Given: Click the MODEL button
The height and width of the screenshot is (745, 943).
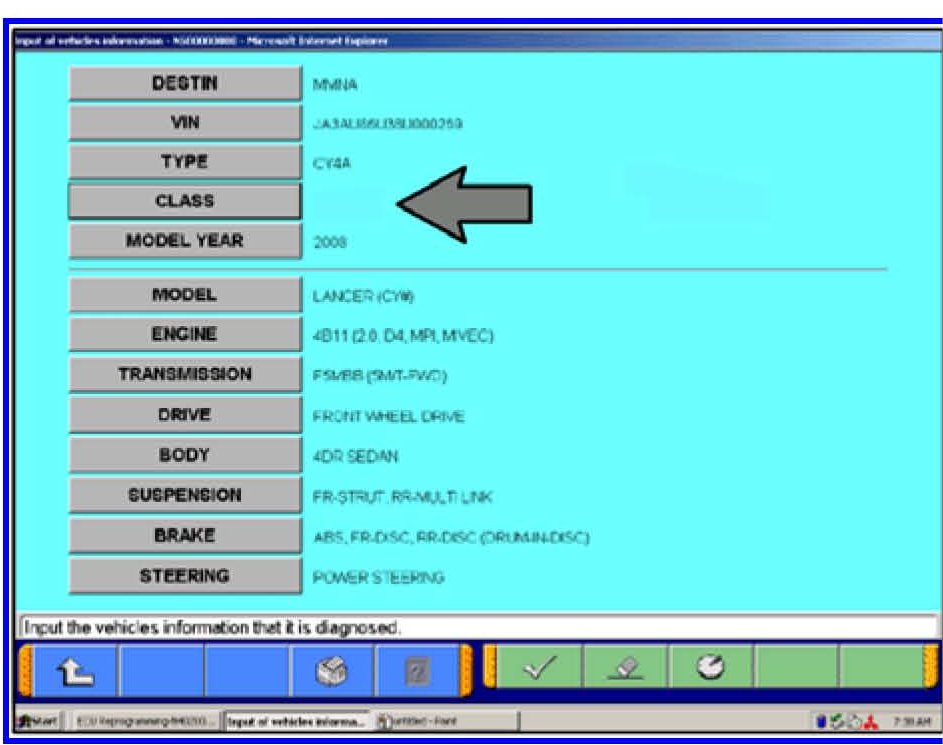Looking at the screenshot, I should coord(185,295).
